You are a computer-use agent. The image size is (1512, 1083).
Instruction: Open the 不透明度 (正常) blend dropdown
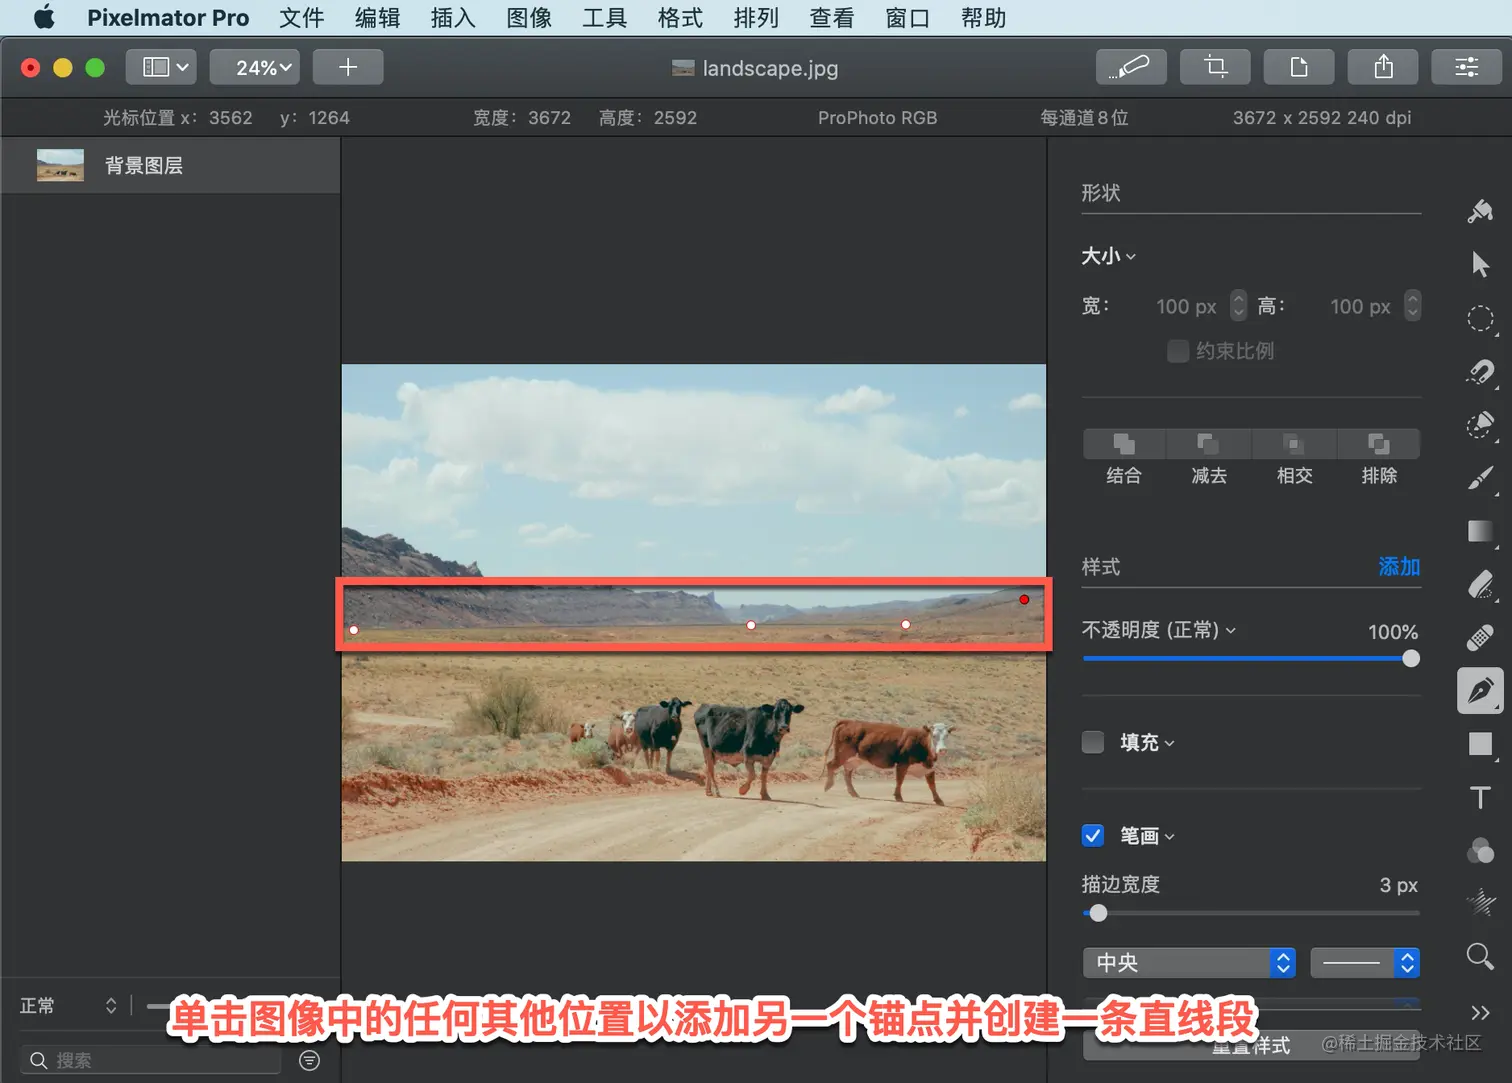pyautogui.click(x=1159, y=630)
